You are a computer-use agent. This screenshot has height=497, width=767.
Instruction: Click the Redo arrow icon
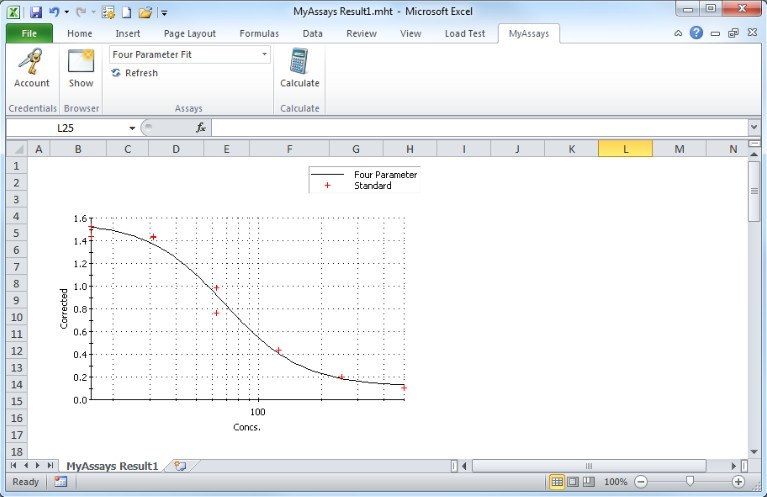point(80,12)
